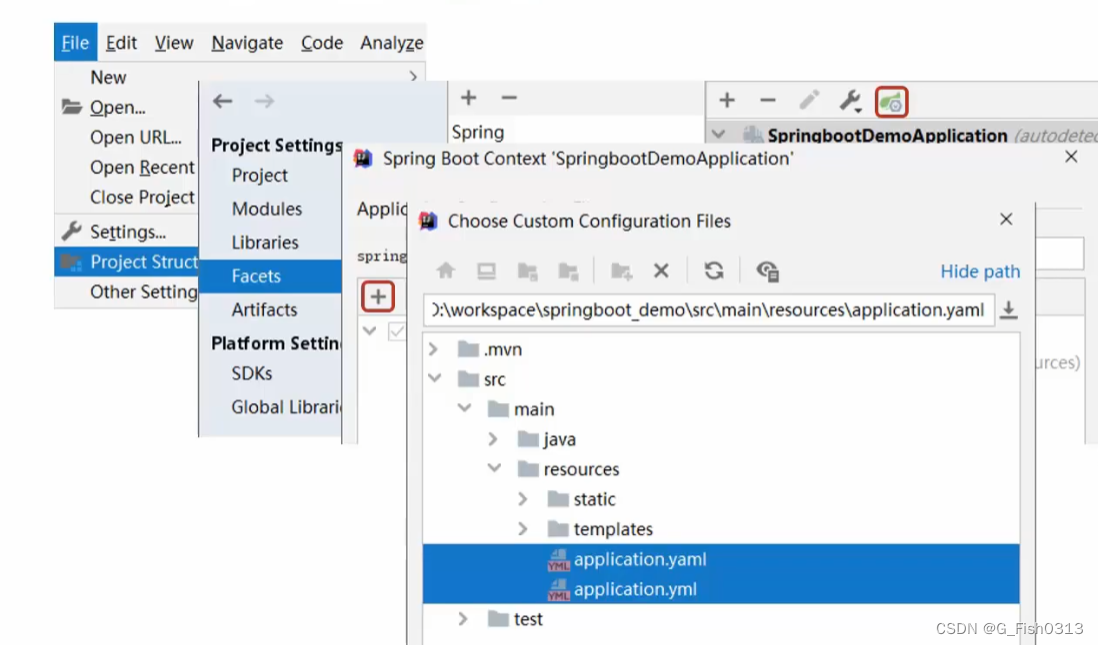Go forward with the right arrow
Image resolution: width=1098 pixels, height=645 pixels.
(264, 101)
